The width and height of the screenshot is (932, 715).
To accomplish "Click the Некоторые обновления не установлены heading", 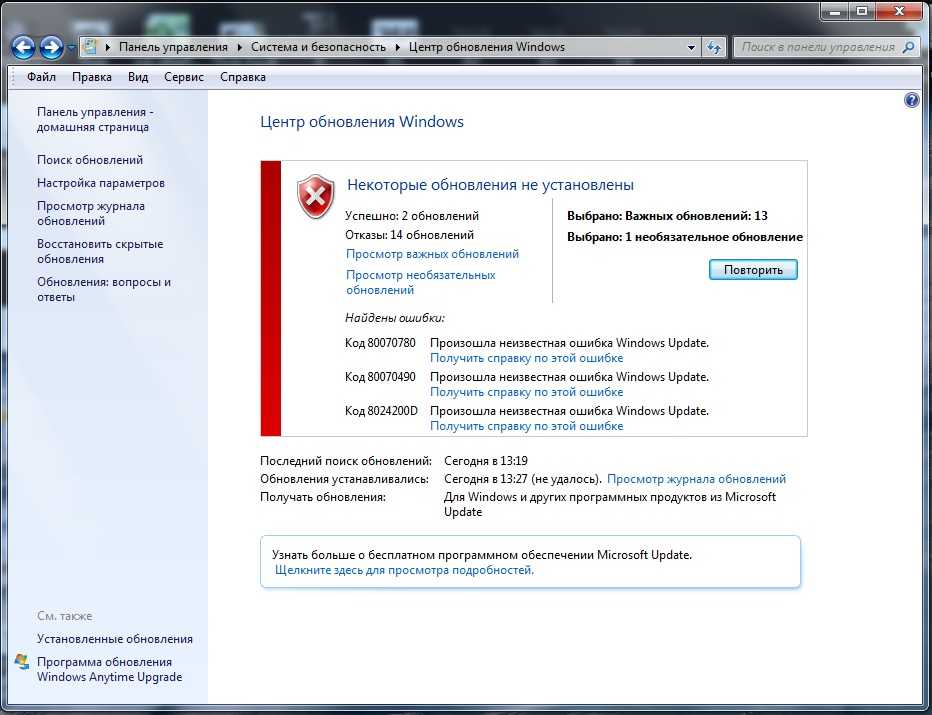I will pos(490,185).
